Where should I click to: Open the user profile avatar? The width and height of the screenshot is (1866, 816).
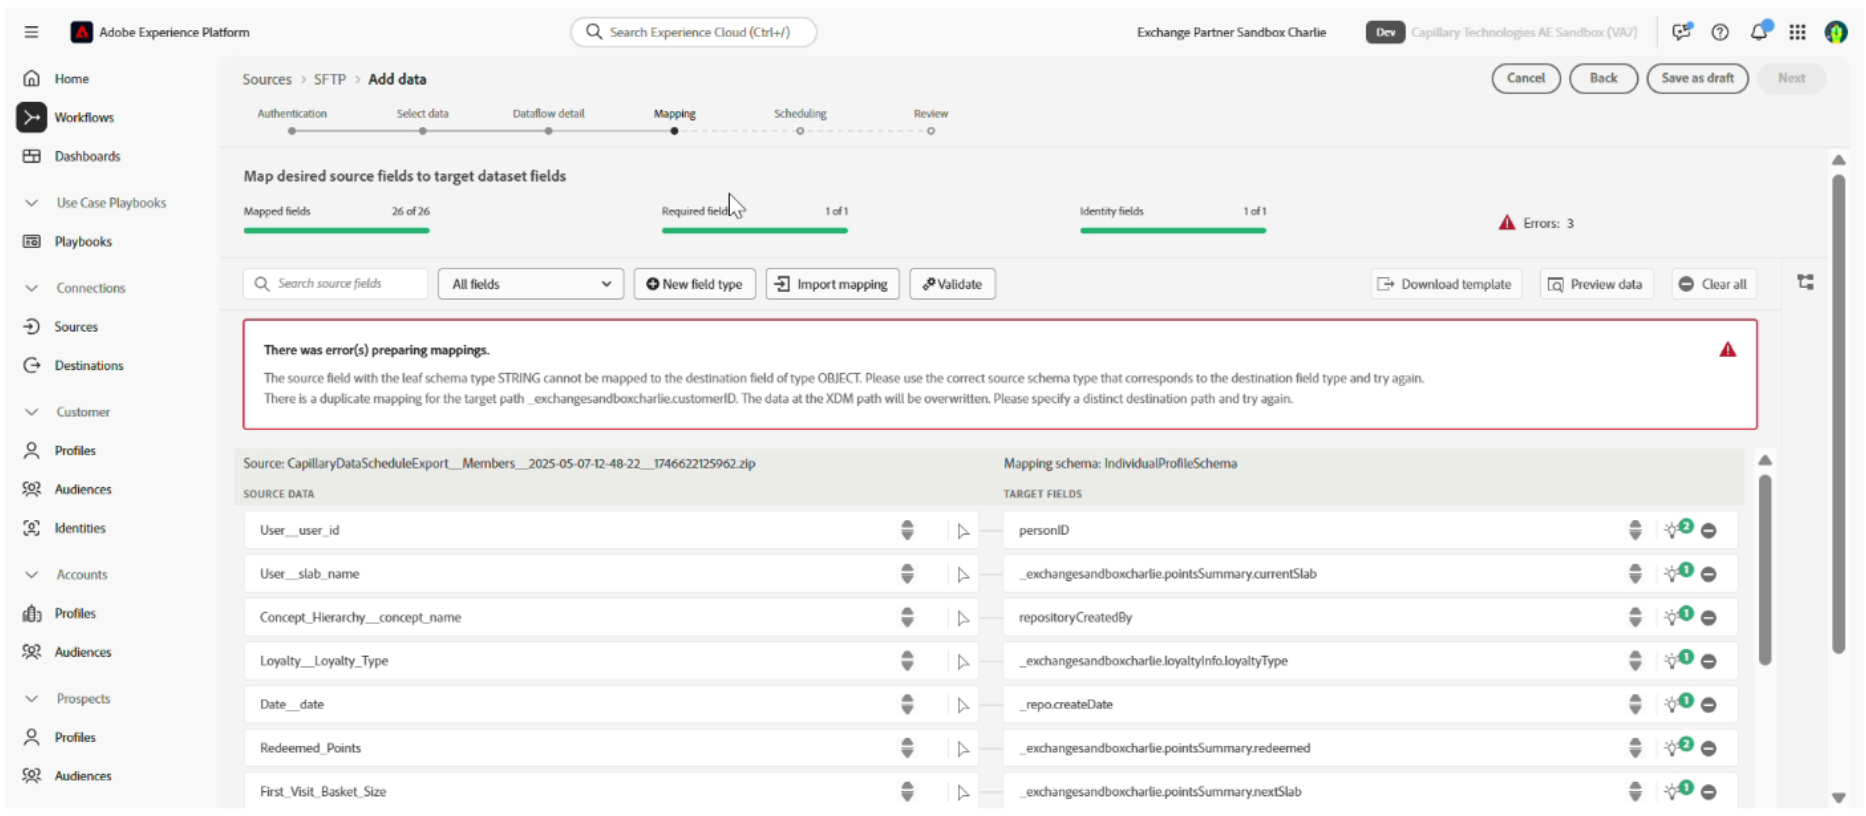point(1836,32)
